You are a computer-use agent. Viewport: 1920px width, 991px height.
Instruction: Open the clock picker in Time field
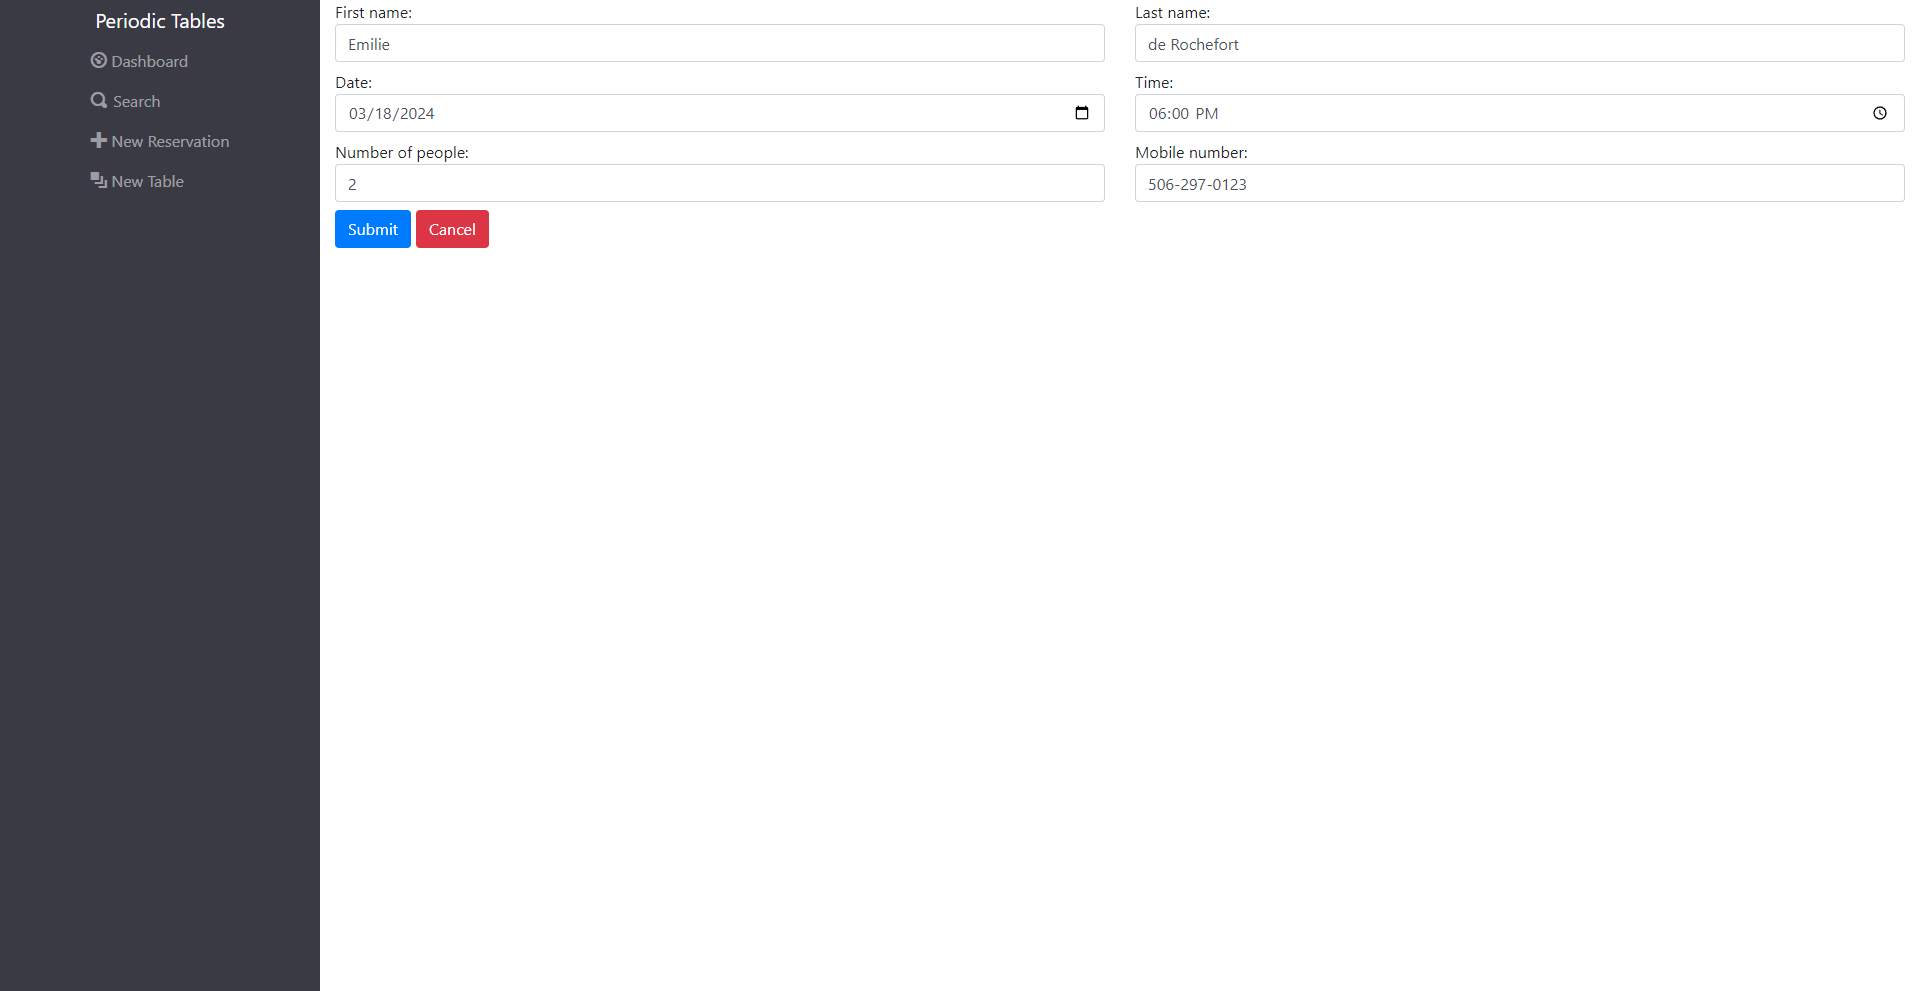coord(1880,113)
